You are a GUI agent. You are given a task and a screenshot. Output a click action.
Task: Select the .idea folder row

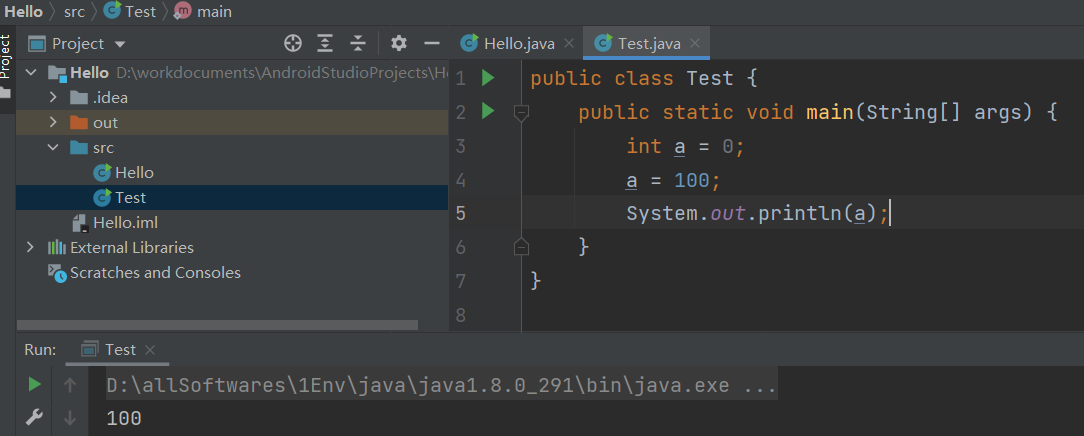click(232, 97)
